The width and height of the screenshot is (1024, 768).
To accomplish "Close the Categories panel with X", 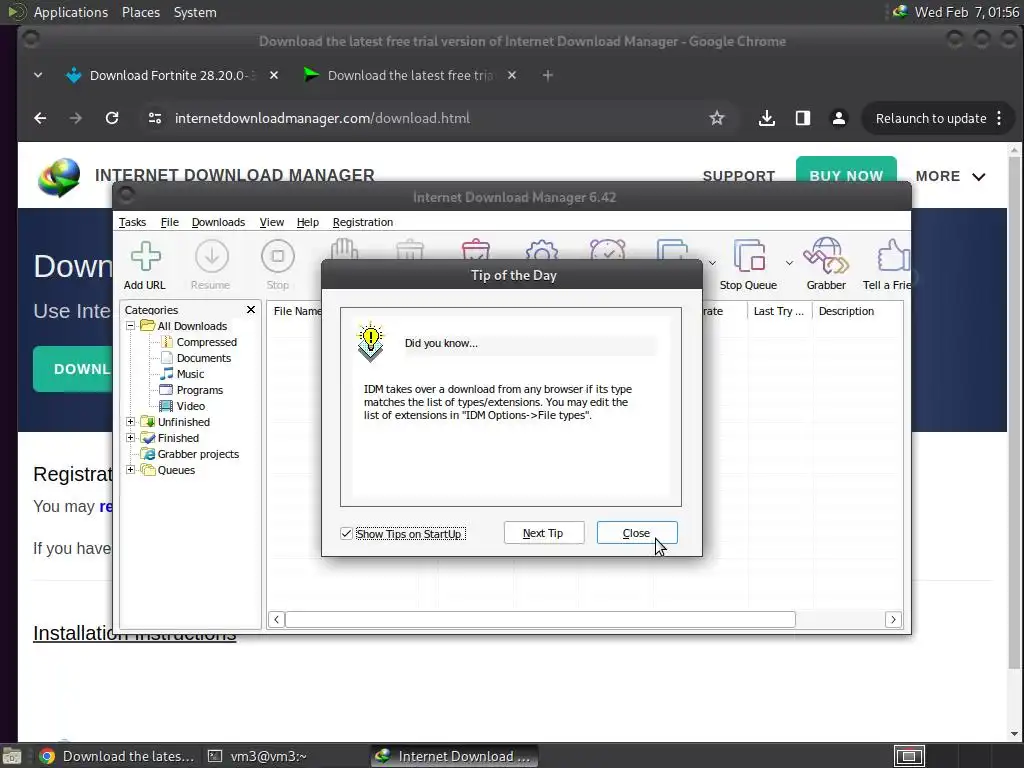I will pos(251,310).
